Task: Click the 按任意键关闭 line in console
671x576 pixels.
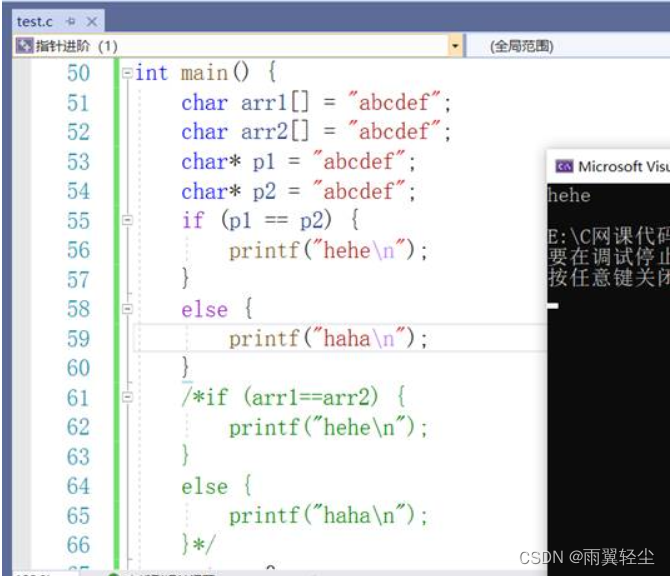Action: (x=608, y=278)
